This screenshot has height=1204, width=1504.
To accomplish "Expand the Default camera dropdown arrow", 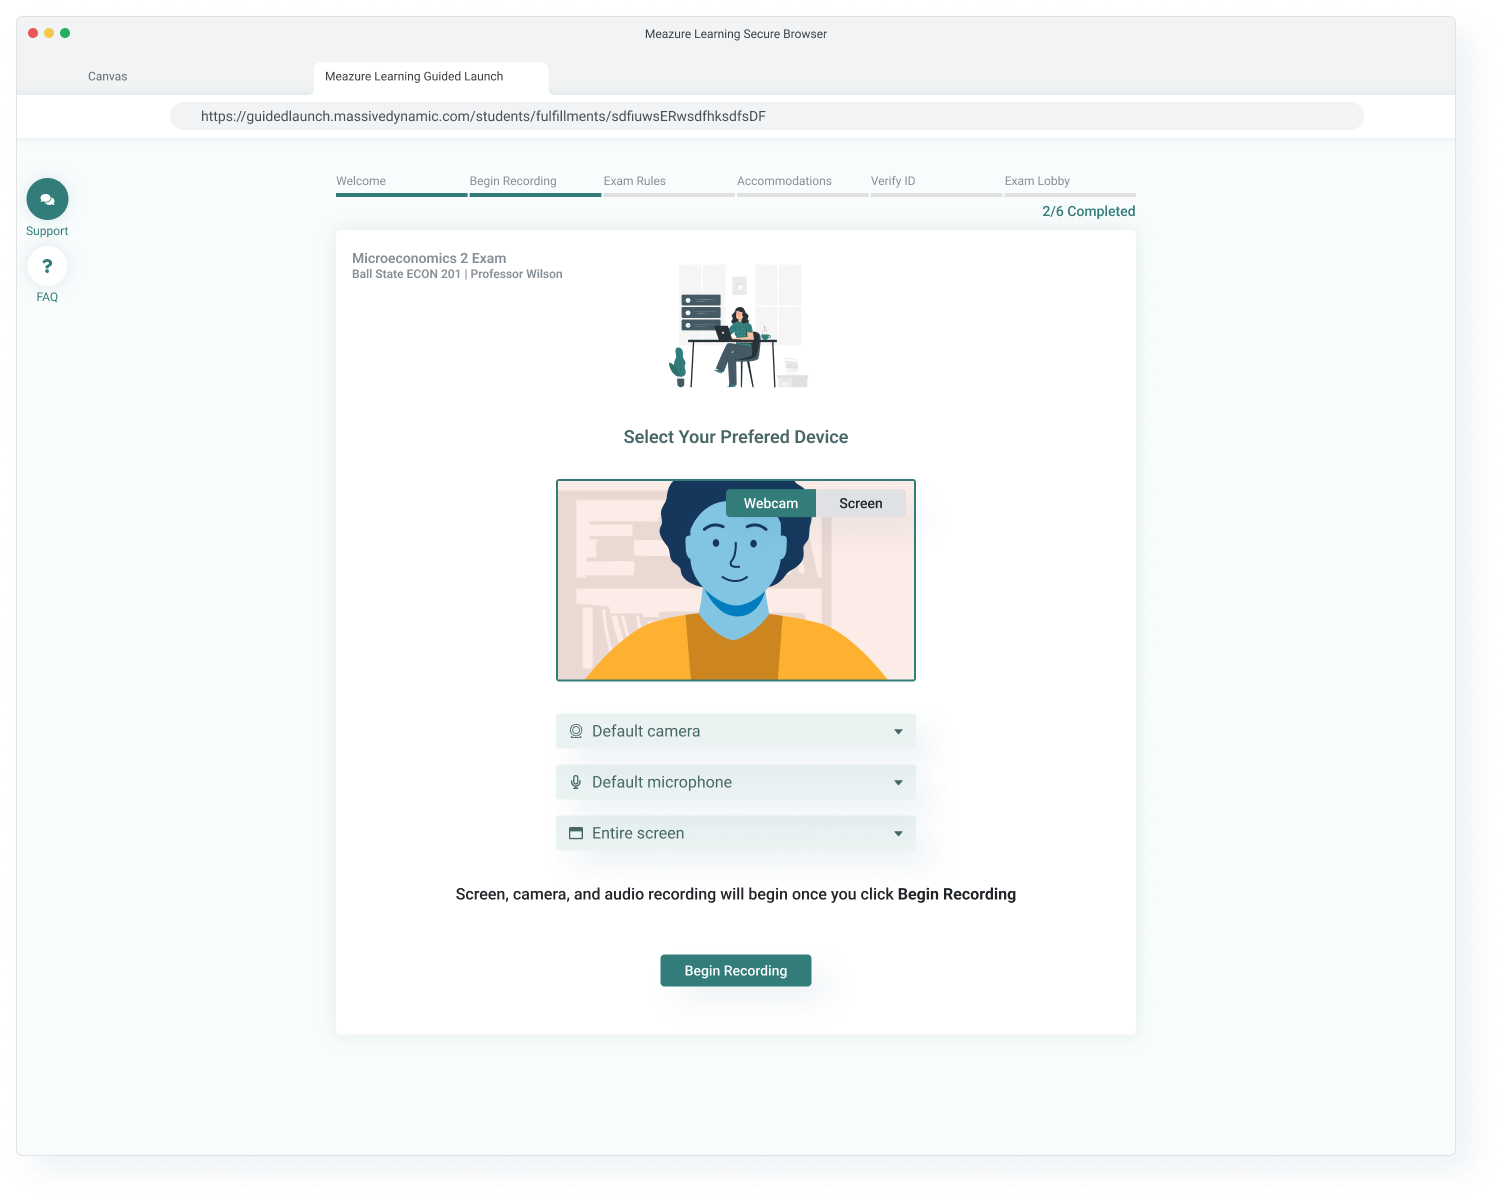I will pyautogui.click(x=898, y=731).
